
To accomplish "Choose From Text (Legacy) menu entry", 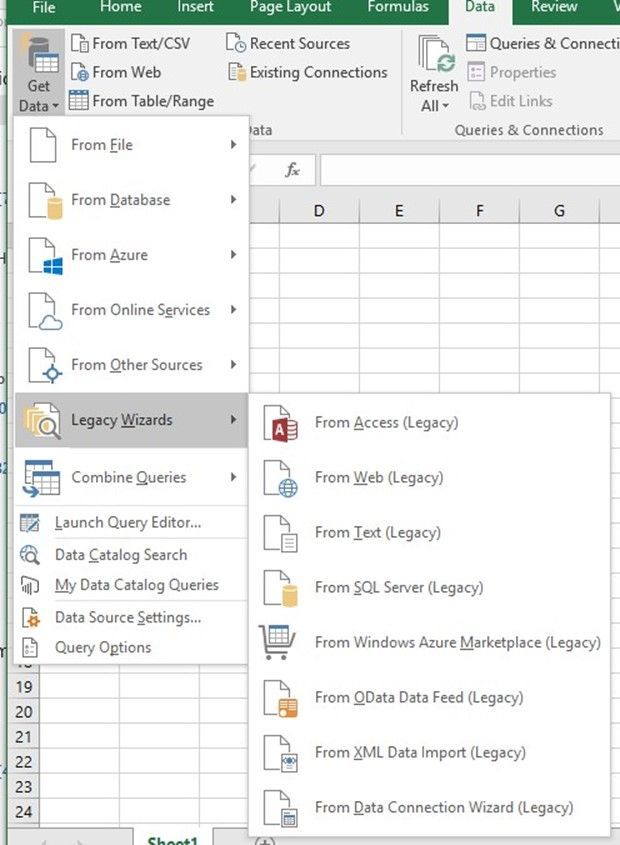I will pyautogui.click(x=430, y=533).
